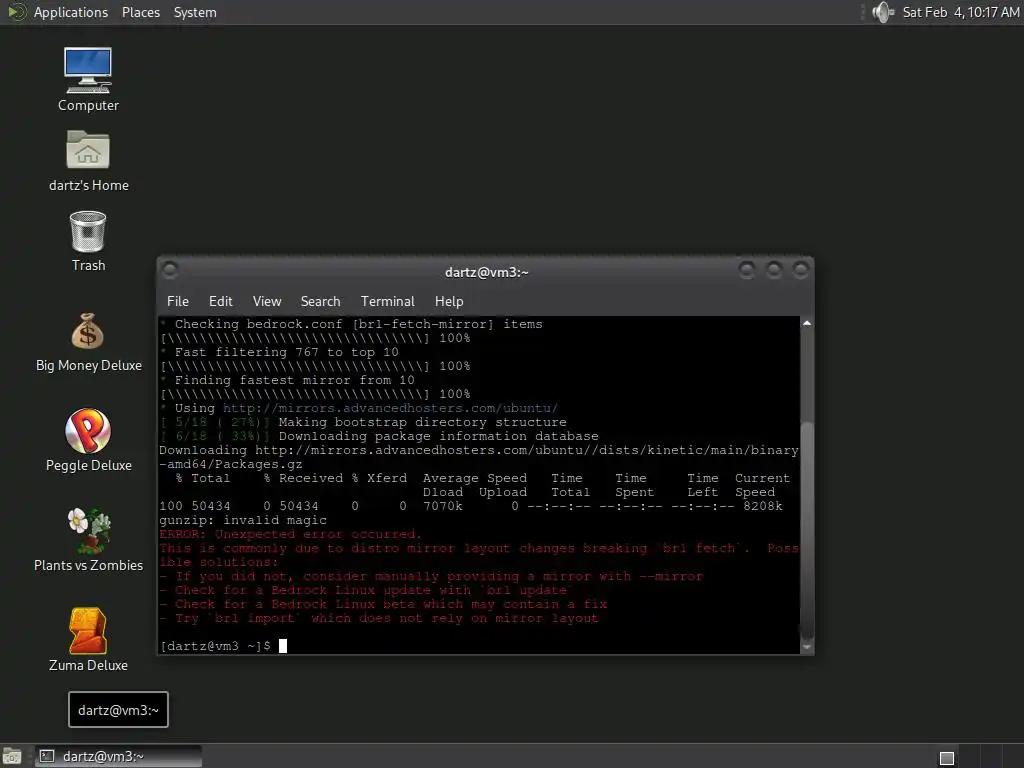Screen dimensions: 1024x768
Task: Minimize the terminal window
Action: pyautogui.click(x=746, y=269)
